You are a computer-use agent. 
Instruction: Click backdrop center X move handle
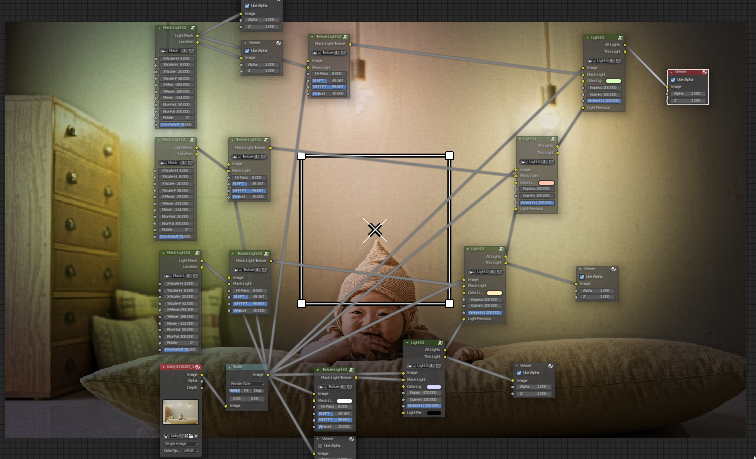(x=375, y=230)
